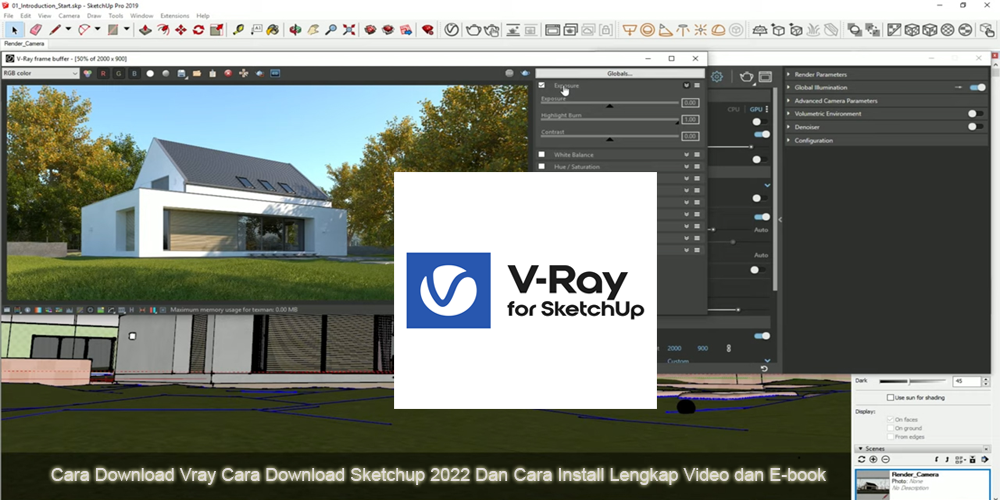The height and width of the screenshot is (500, 1000).
Task: Expand Configuration section
Action: click(788, 140)
